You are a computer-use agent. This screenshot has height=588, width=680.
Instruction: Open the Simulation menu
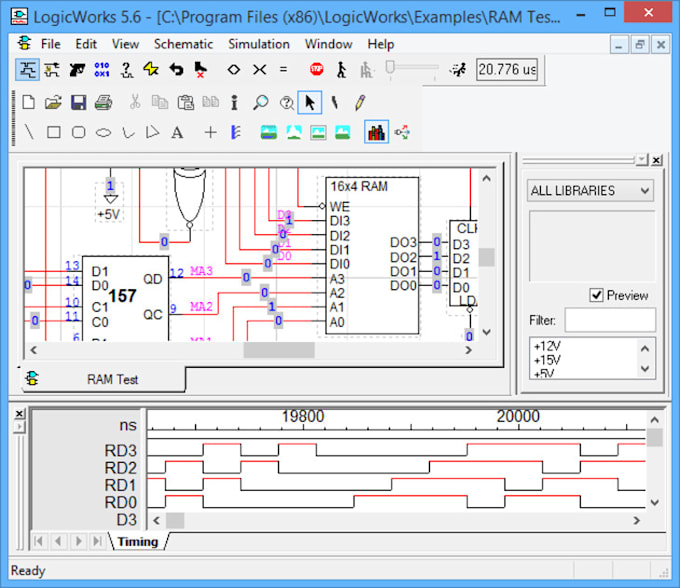click(259, 44)
